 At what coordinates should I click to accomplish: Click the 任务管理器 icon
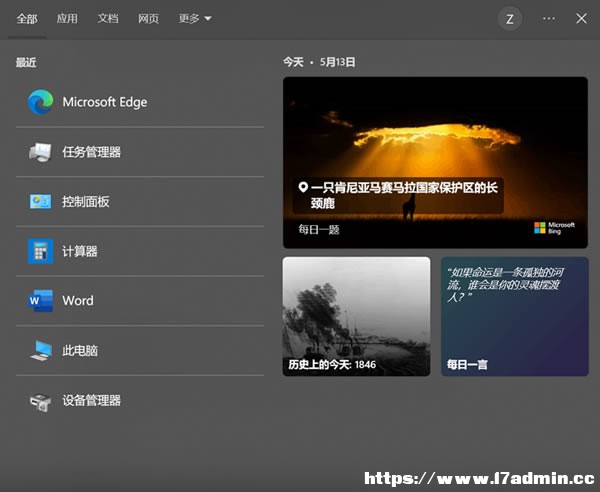[x=40, y=152]
